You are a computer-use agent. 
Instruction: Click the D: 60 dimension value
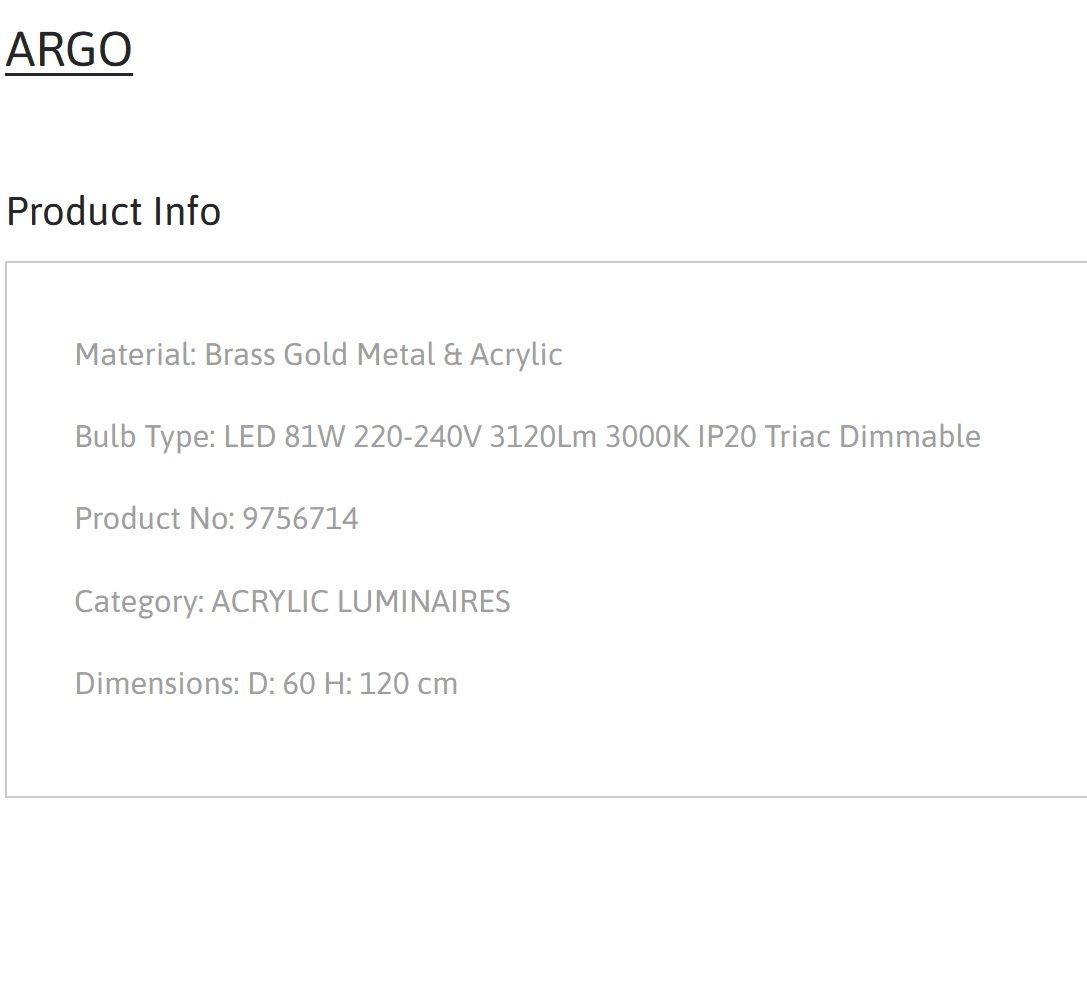tap(281, 683)
